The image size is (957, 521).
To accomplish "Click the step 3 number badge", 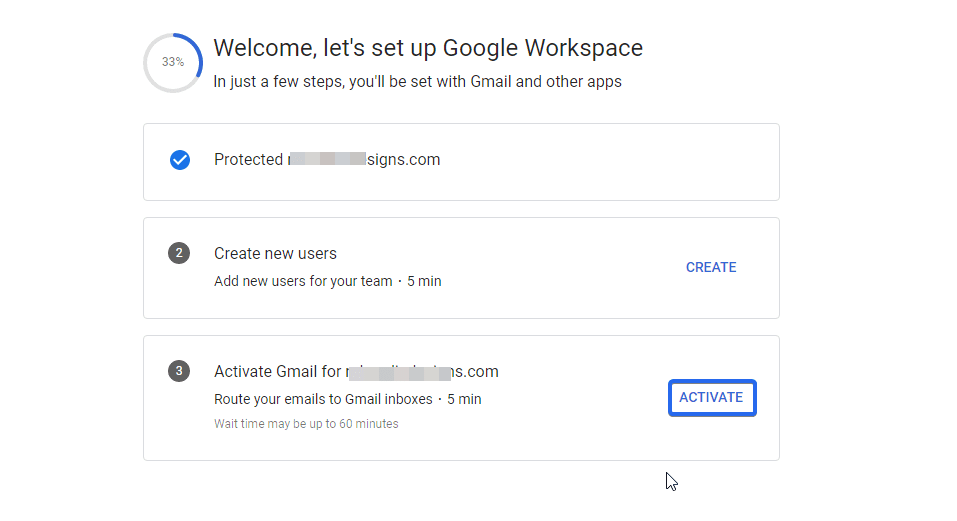I will coord(179,372).
